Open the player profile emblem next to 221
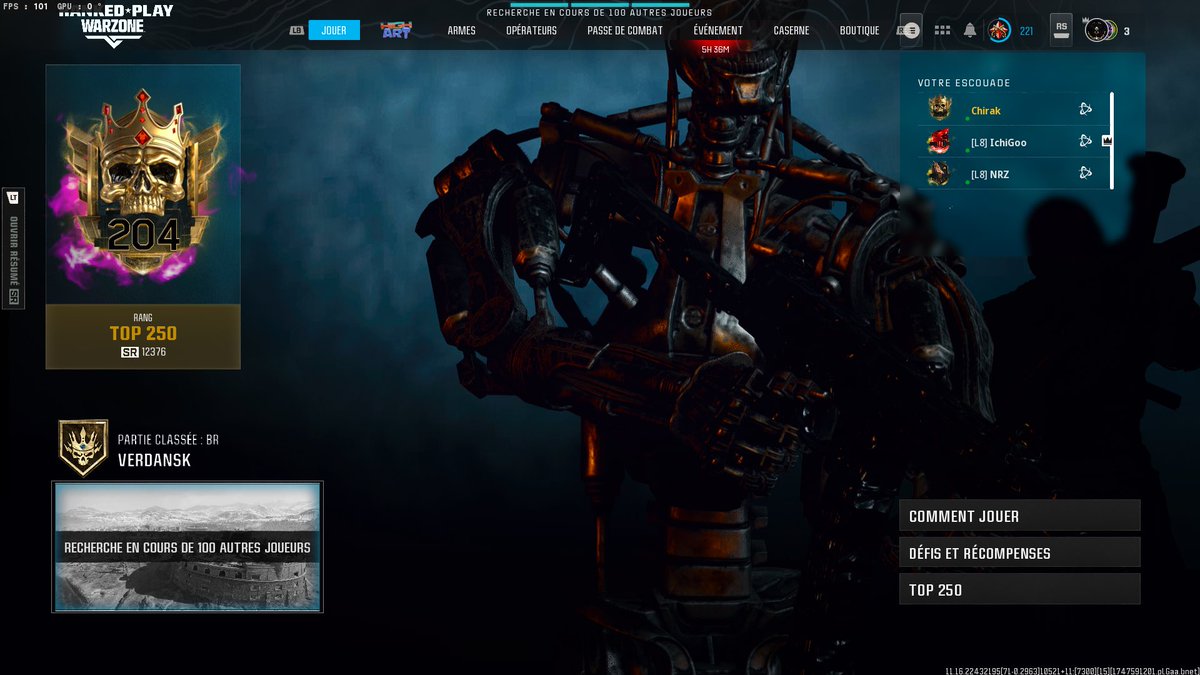1200x675 pixels. [x=999, y=30]
